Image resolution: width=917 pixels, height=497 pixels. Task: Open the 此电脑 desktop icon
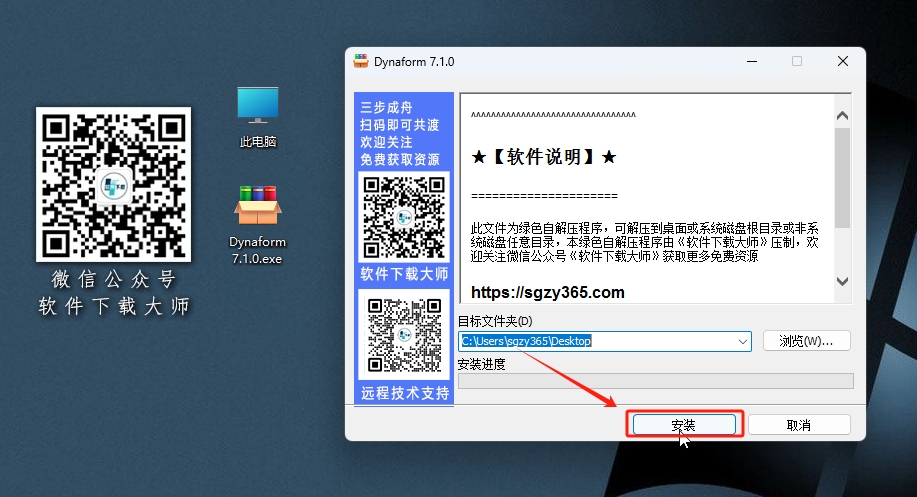coord(258,117)
